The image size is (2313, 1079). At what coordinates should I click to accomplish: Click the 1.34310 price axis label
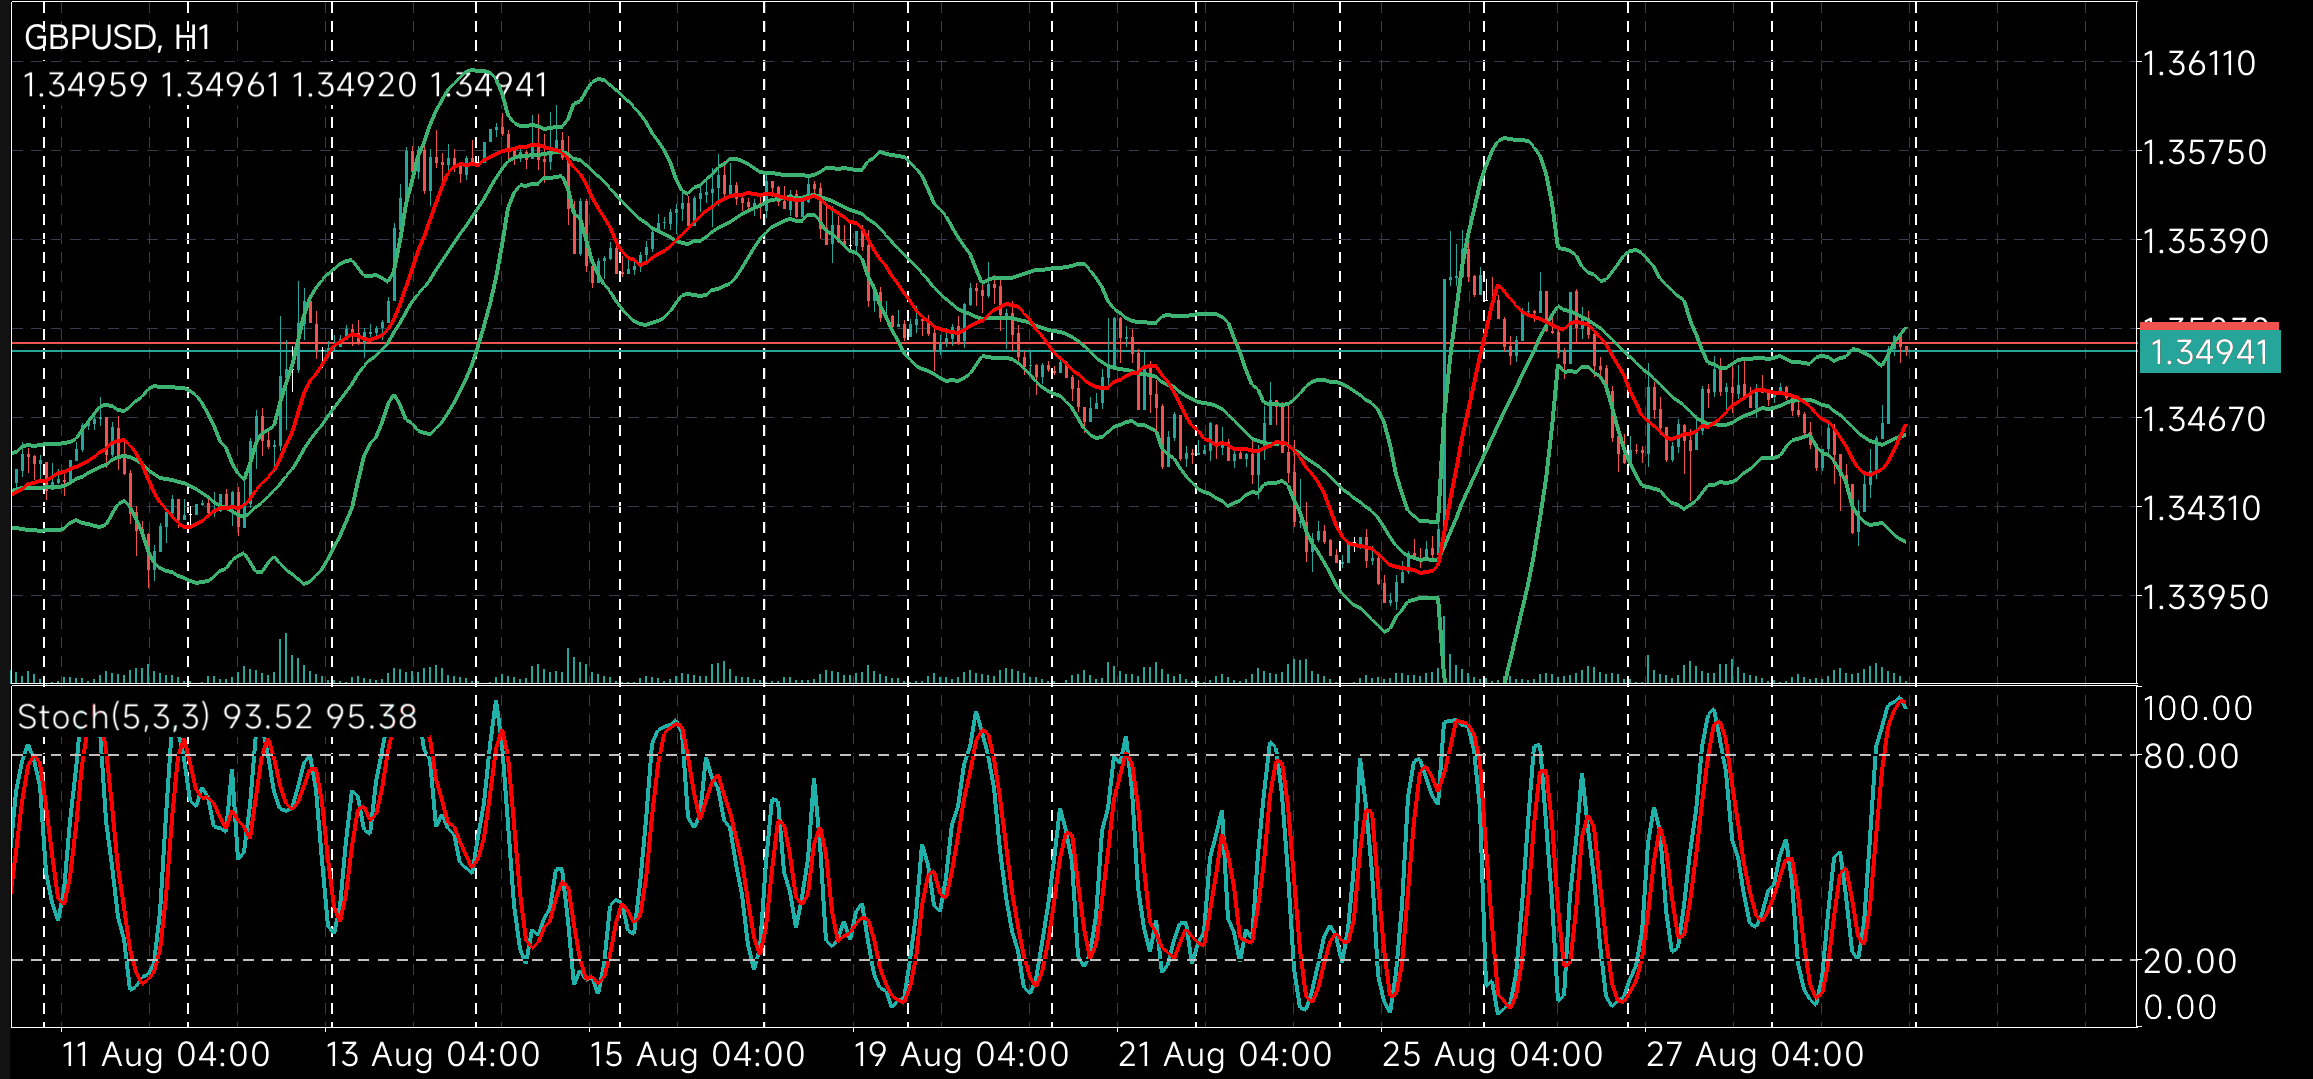[2201, 508]
